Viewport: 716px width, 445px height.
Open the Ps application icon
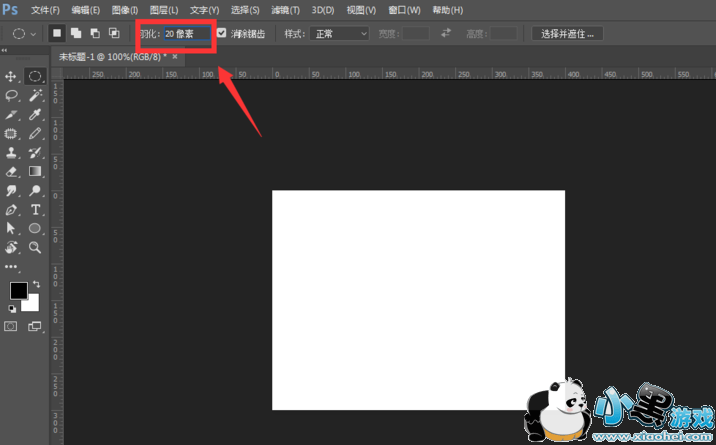point(10,10)
